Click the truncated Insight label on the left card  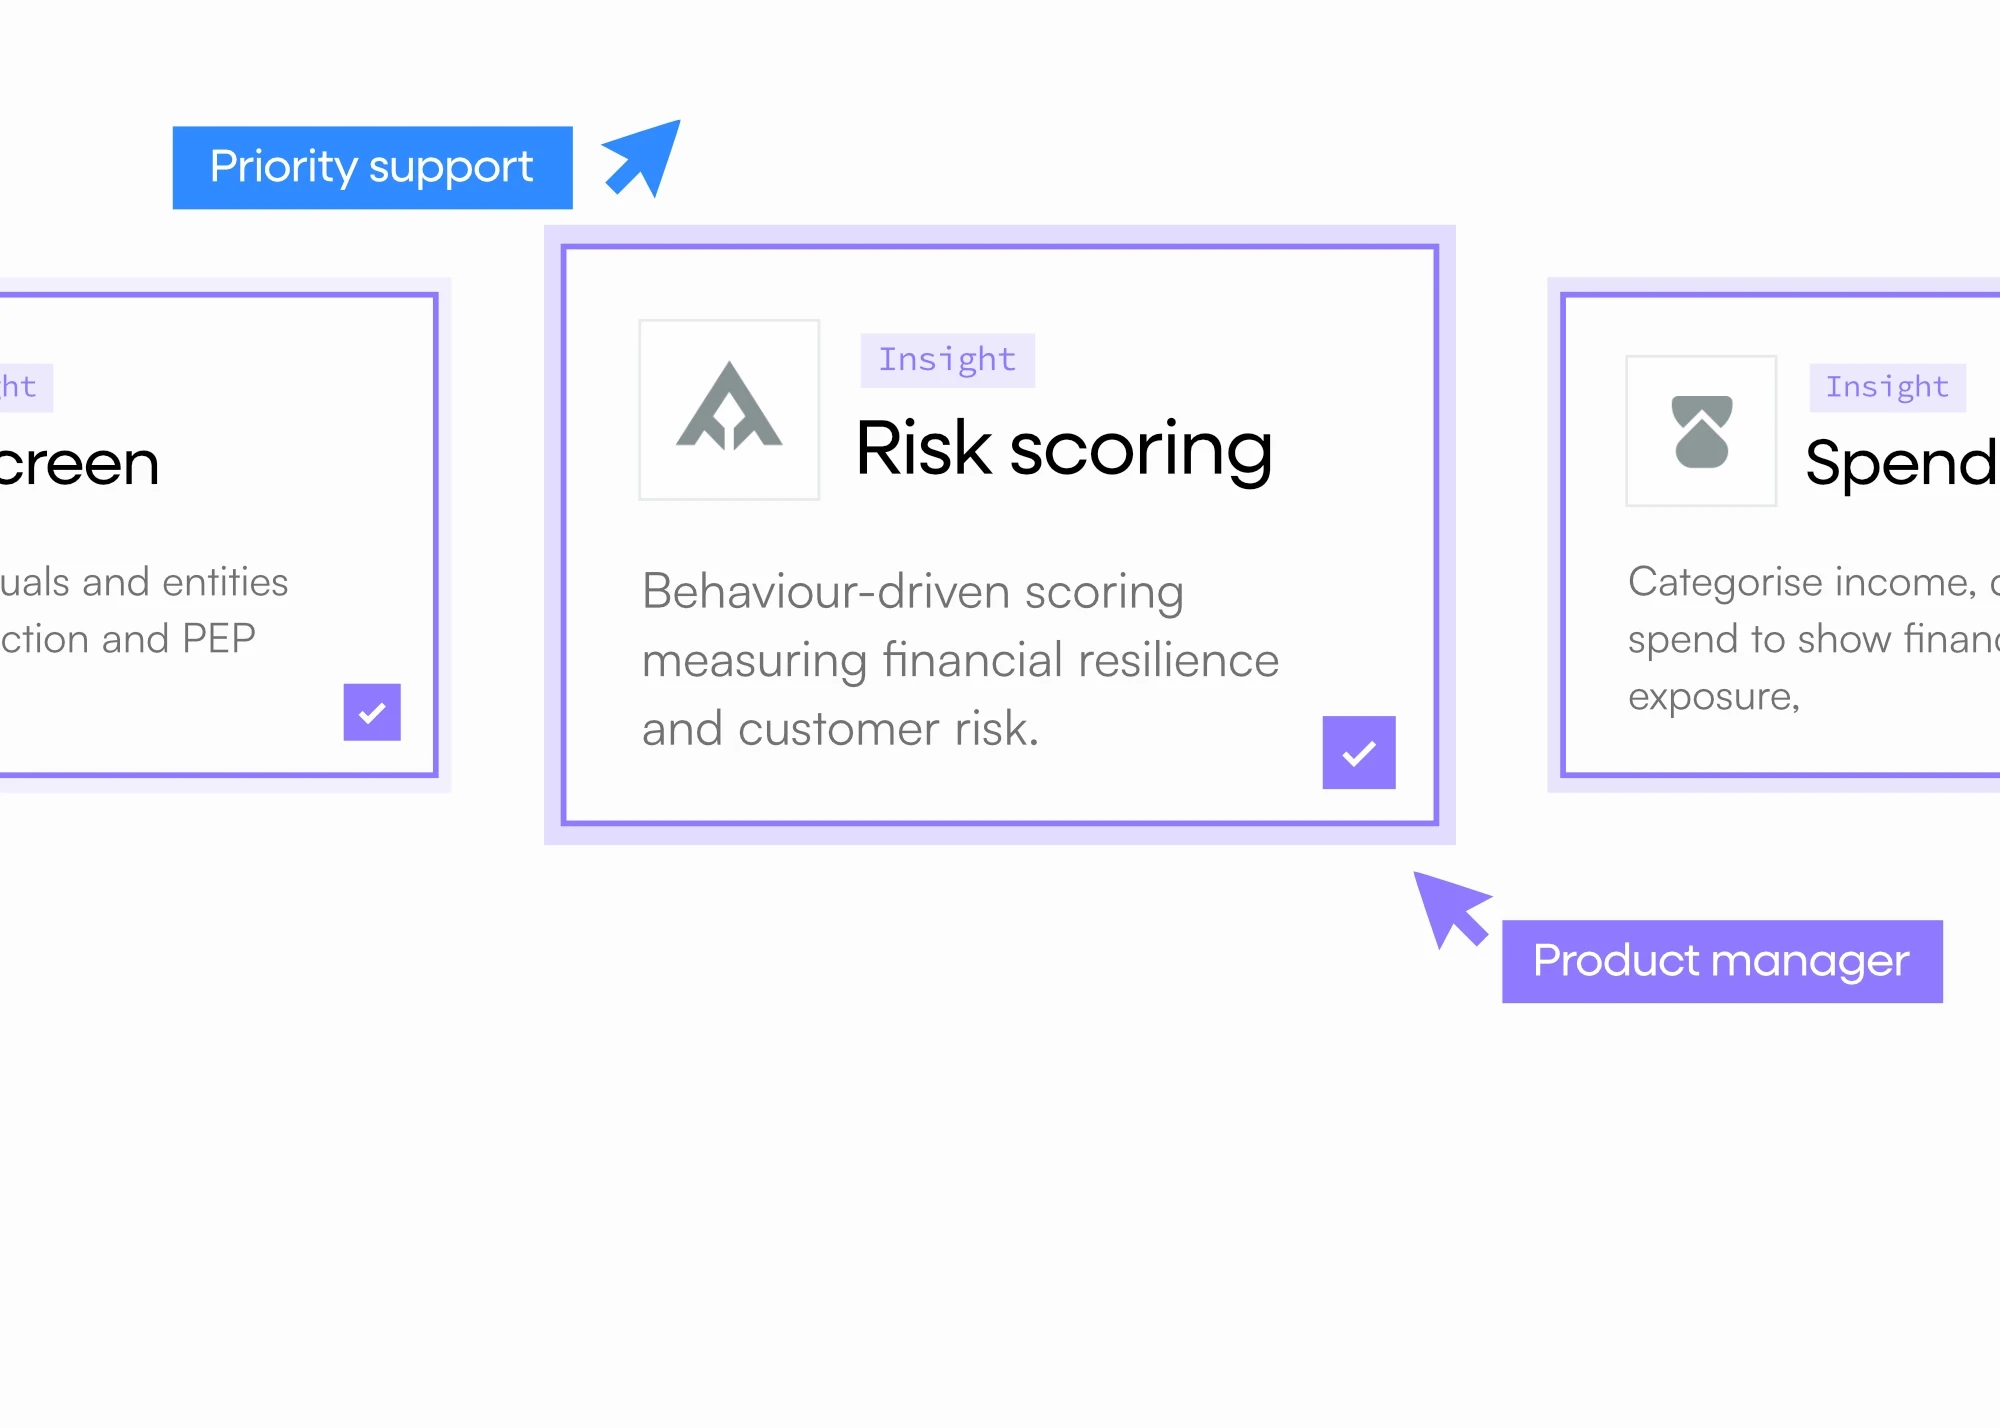(24, 387)
